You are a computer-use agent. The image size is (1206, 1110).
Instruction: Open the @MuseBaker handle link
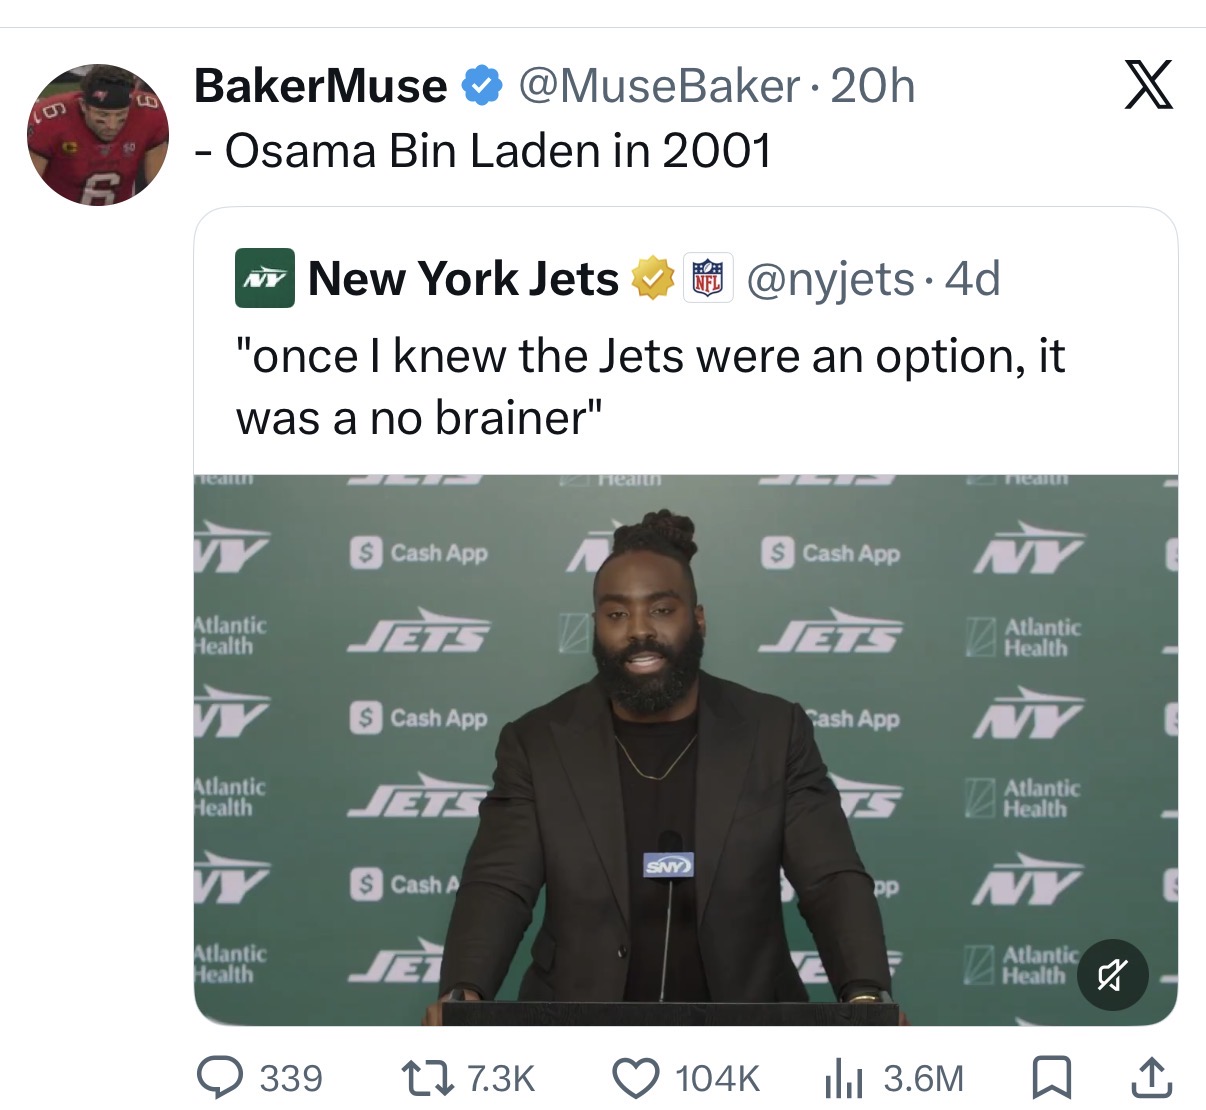pos(659,86)
